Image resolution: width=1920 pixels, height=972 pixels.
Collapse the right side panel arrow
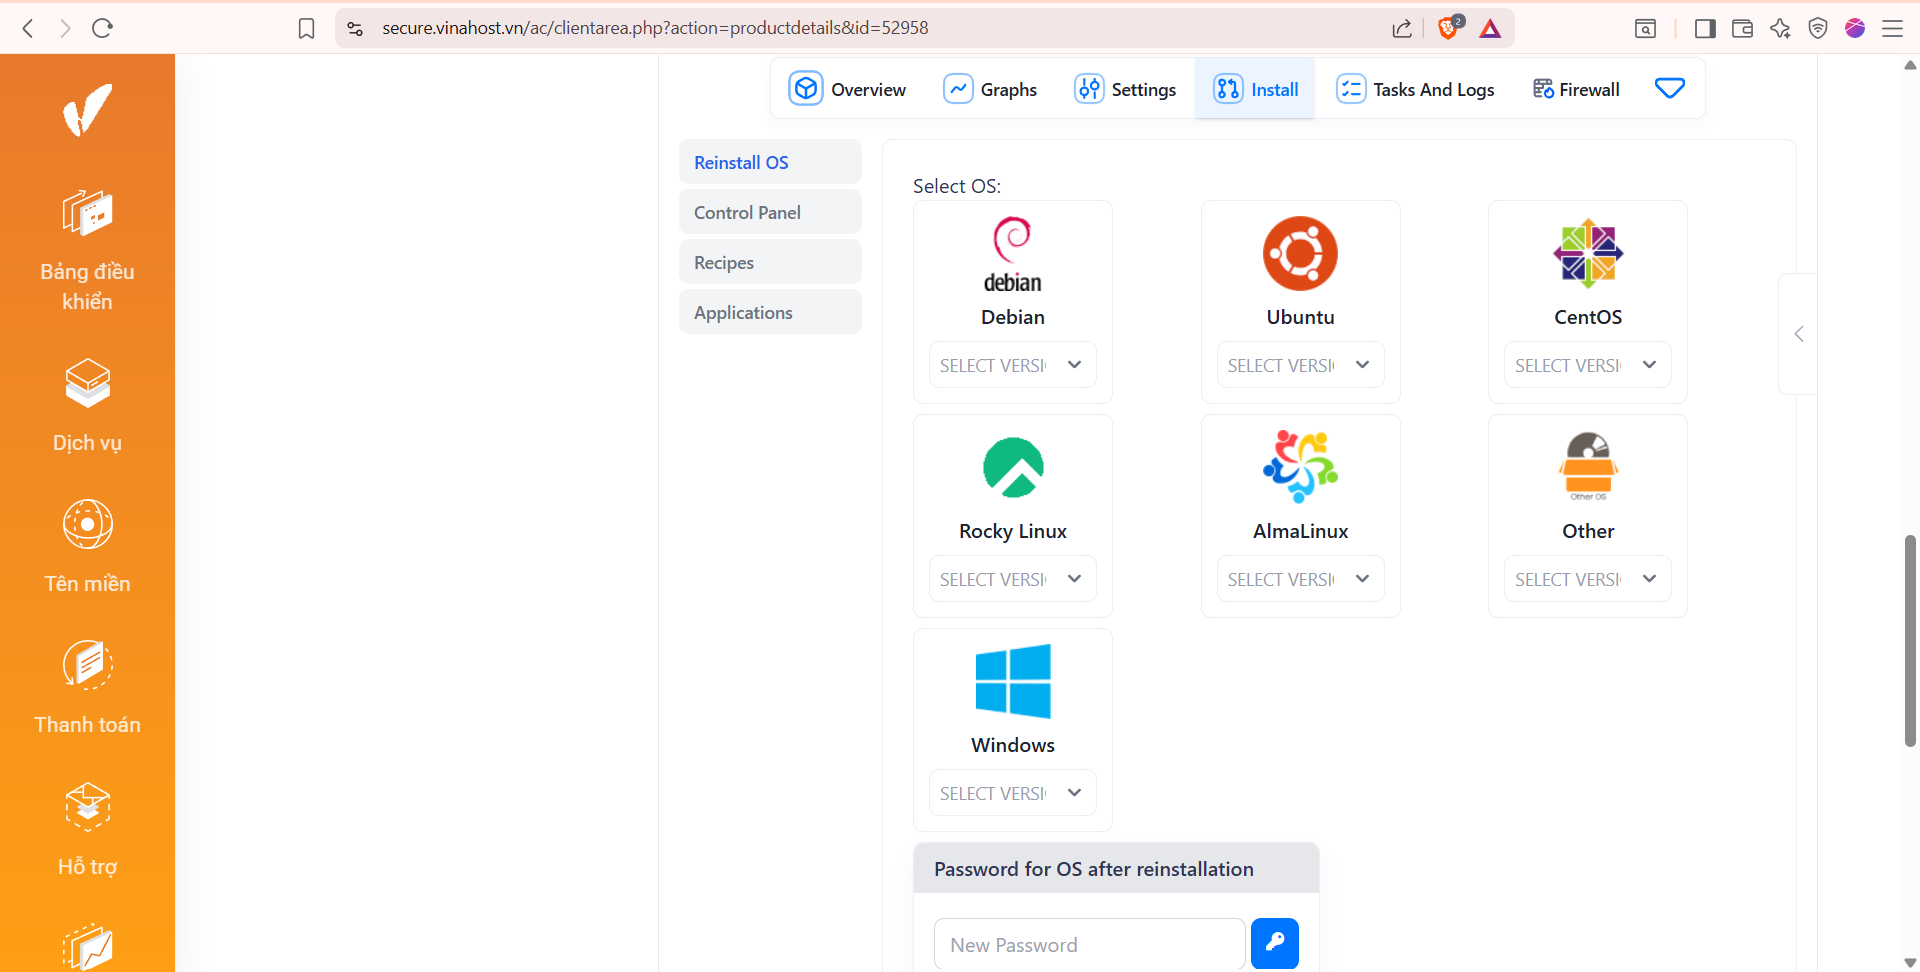1799,334
